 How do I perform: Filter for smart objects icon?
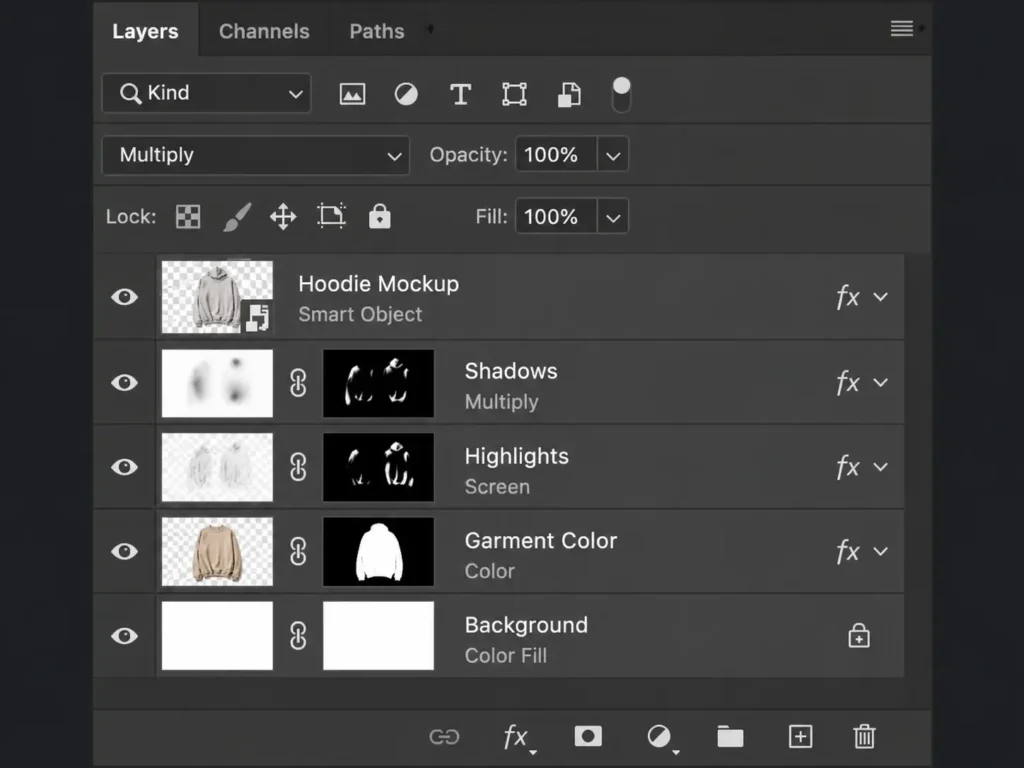(x=569, y=94)
